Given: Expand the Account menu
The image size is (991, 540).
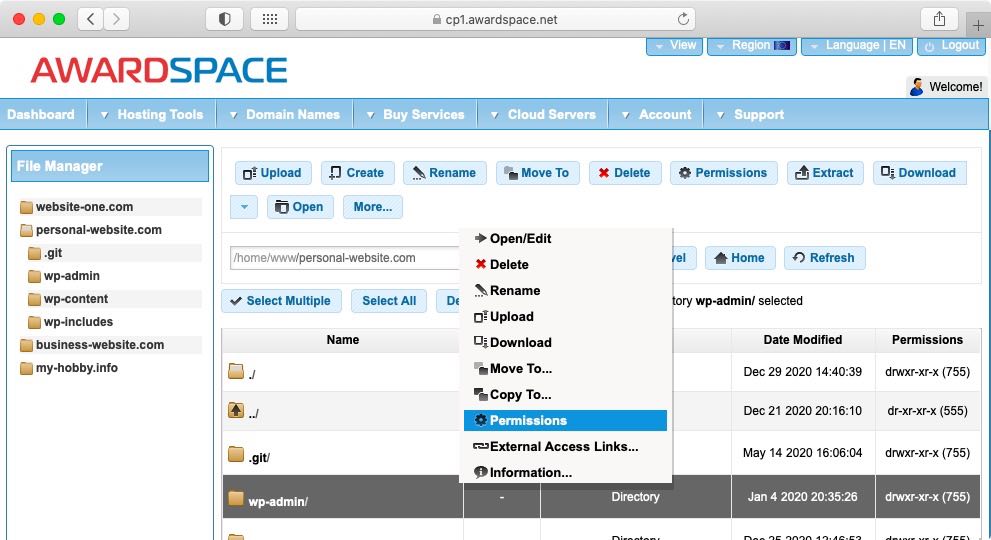Looking at the screenshot, I should click(x=656, y=114).
